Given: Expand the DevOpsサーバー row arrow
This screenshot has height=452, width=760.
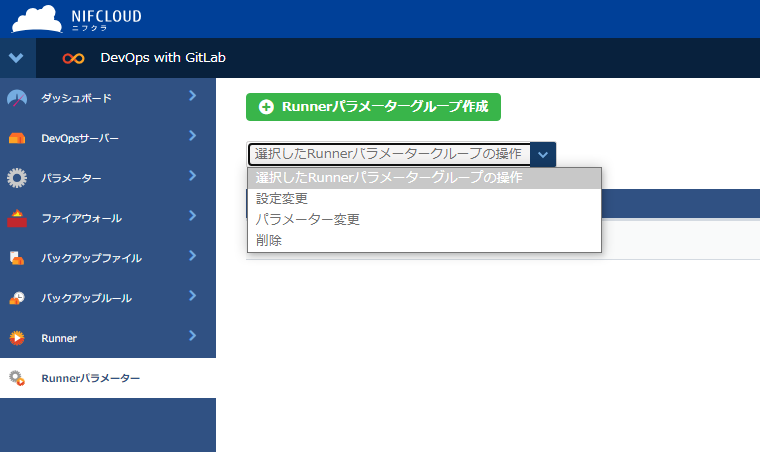Looking at the screenshot, I should (192, 136).
